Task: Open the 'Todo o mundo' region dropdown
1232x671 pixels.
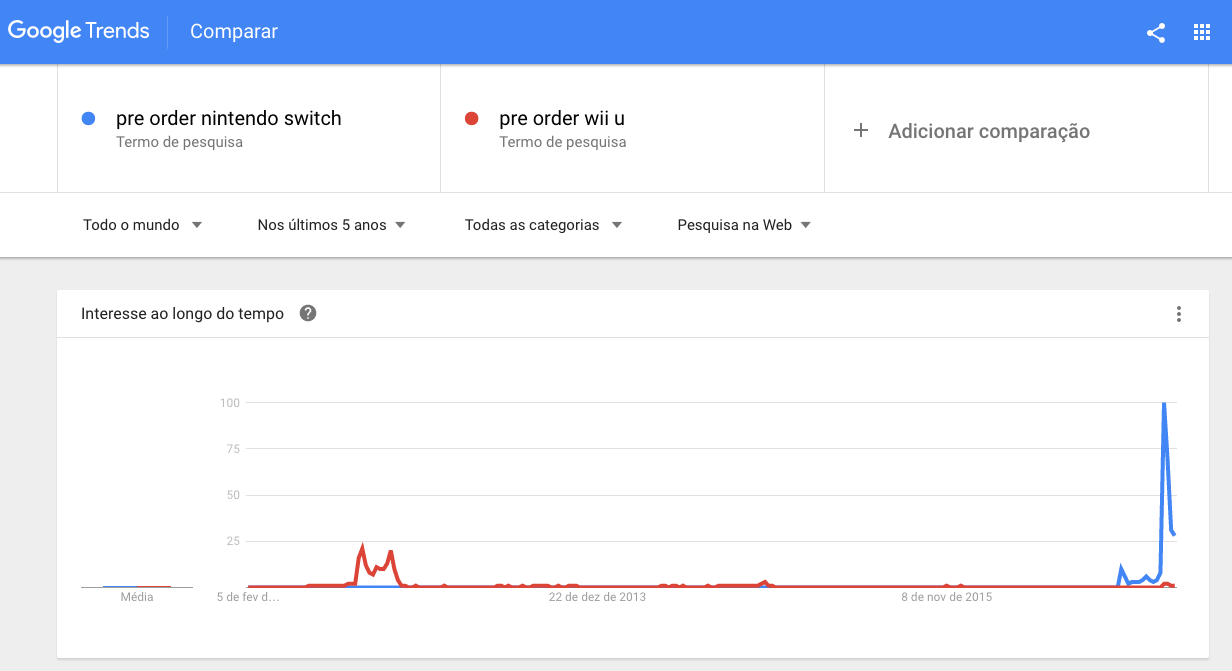Action: pos(142,225)
